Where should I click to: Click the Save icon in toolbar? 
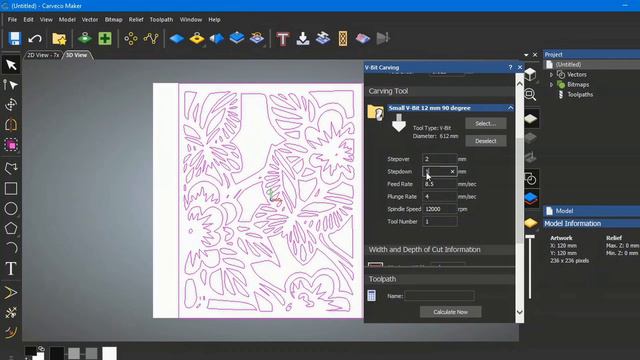[15, 38]
